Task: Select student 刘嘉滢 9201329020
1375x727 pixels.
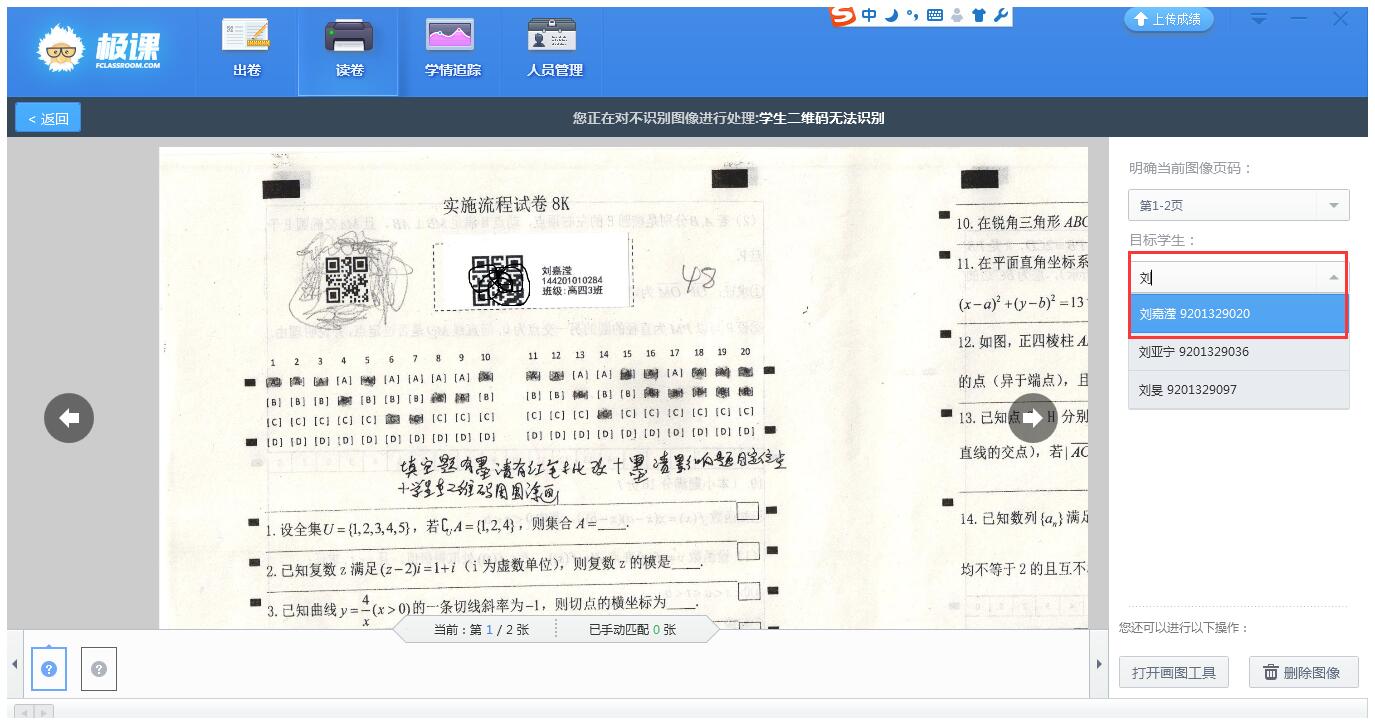Action: (1238, 313)
